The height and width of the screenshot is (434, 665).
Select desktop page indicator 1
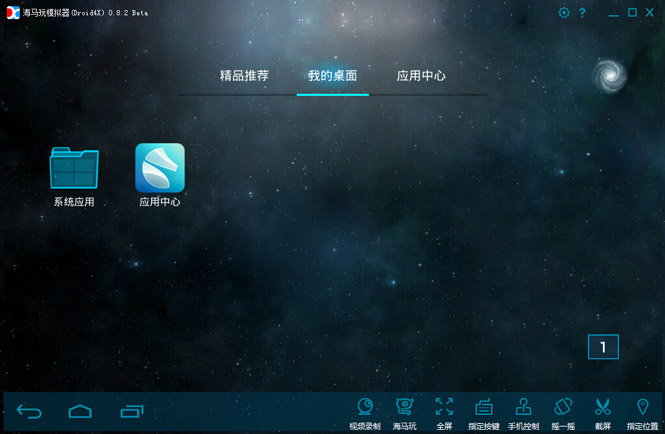(x=603, y=347)
